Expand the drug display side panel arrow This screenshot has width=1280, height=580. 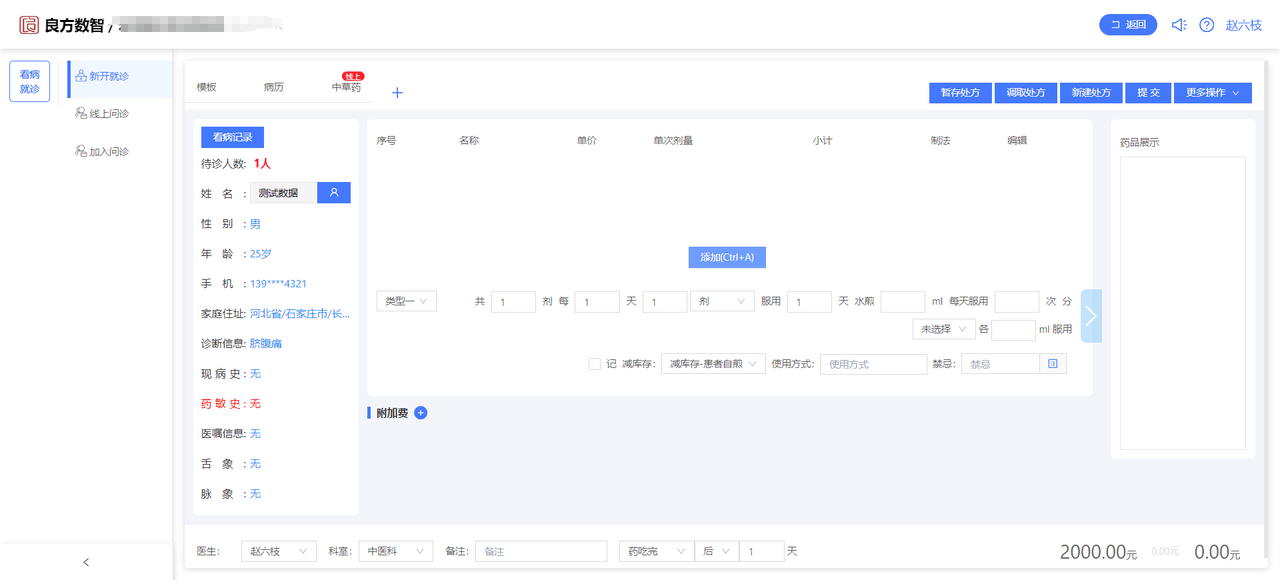coord(1091,316)
